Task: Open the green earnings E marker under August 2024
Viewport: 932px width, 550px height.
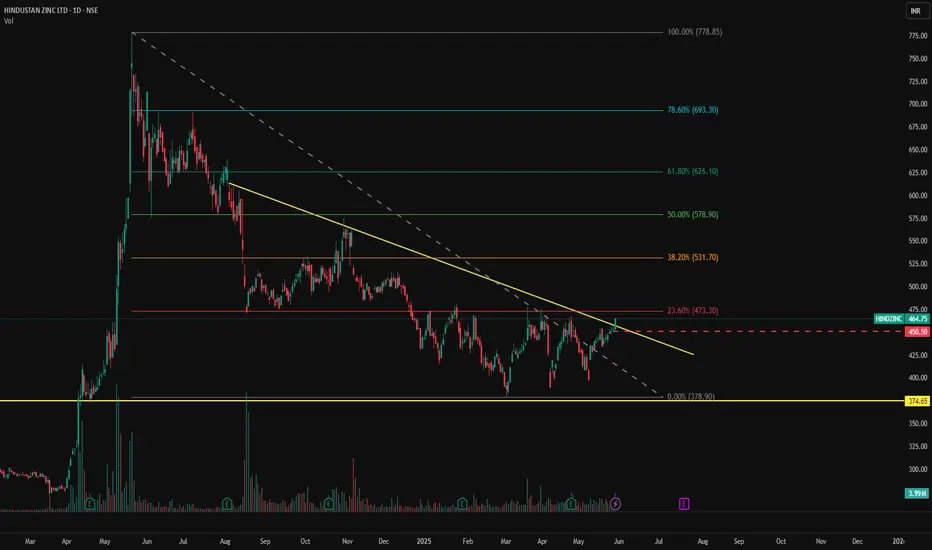Action: coord(226,504)
